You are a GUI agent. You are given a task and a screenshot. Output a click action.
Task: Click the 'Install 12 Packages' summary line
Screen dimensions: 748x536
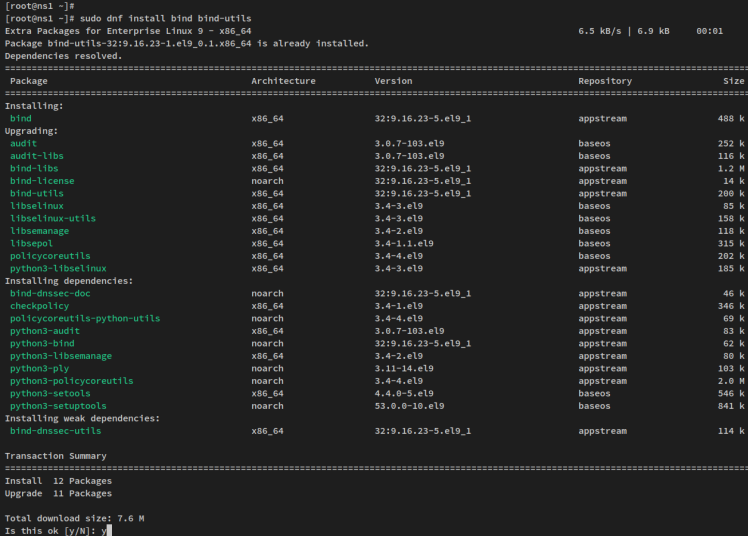58,481
